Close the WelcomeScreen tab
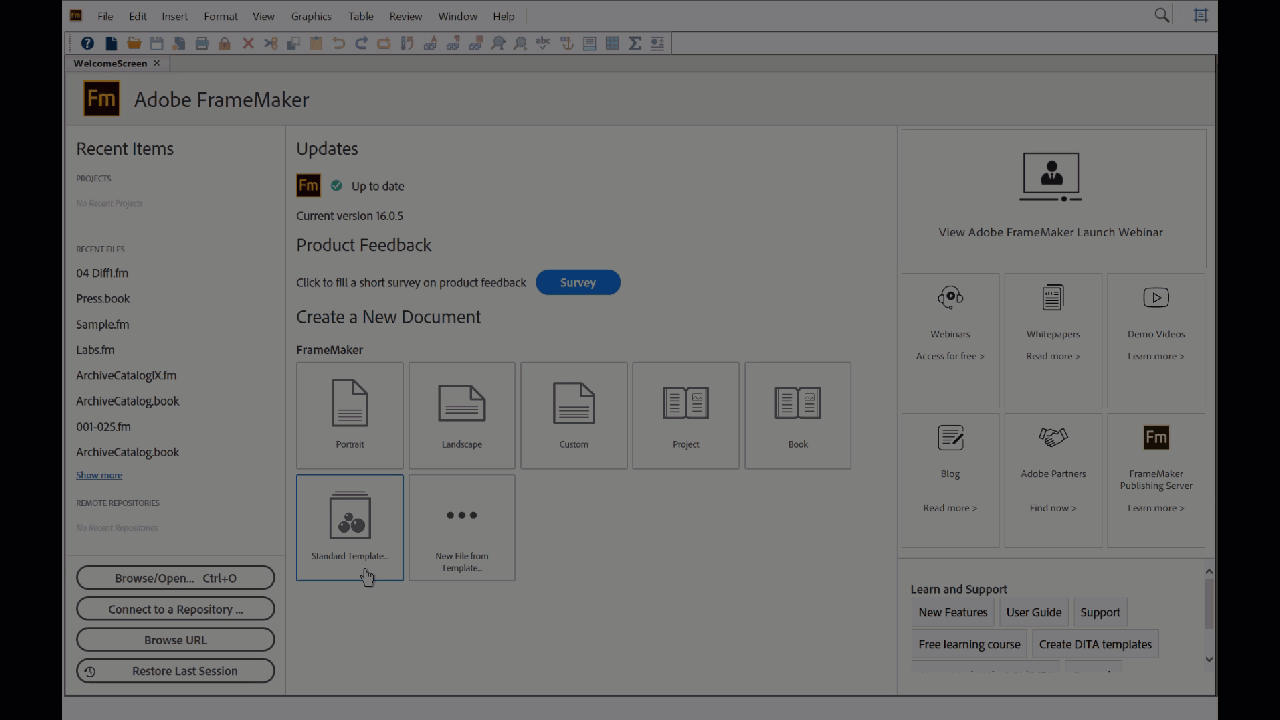 pyautogui.click(x=157, y=63)
